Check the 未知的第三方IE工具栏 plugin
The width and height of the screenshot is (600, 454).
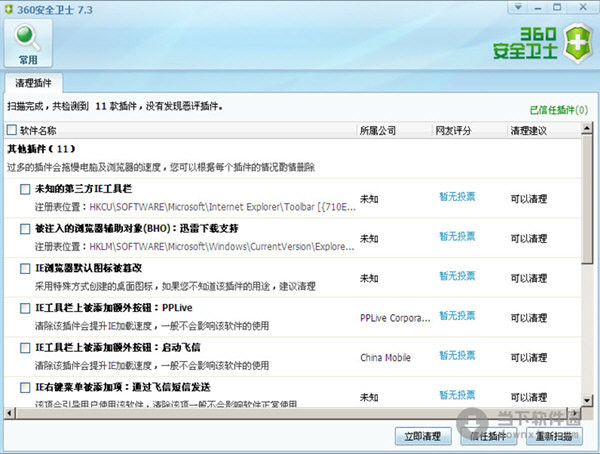click(25, 189)
